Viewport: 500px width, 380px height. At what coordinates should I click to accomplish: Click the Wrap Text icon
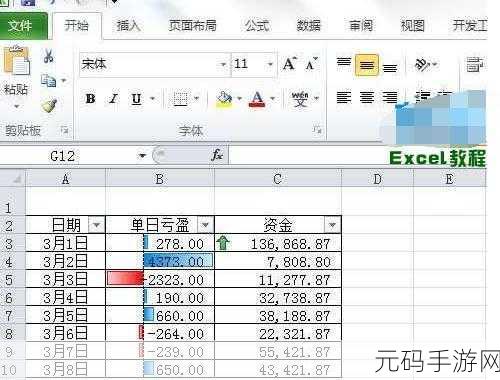coord(475,64)
